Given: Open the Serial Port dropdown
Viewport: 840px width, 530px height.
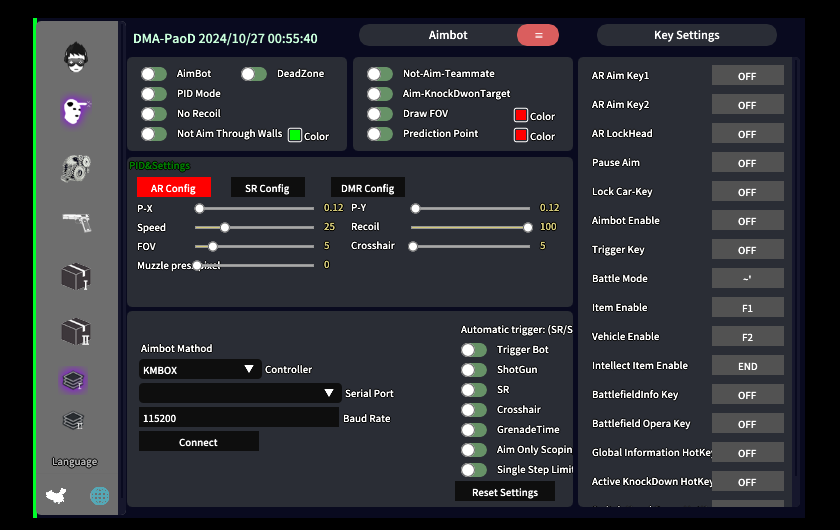Looking at the screenshot, I should click(x=240, y=393).
